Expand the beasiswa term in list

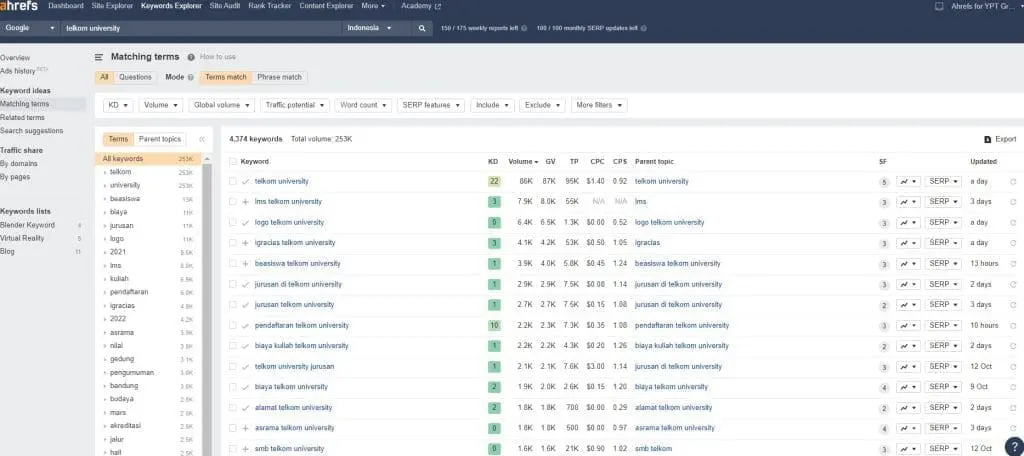click(105, 199)
